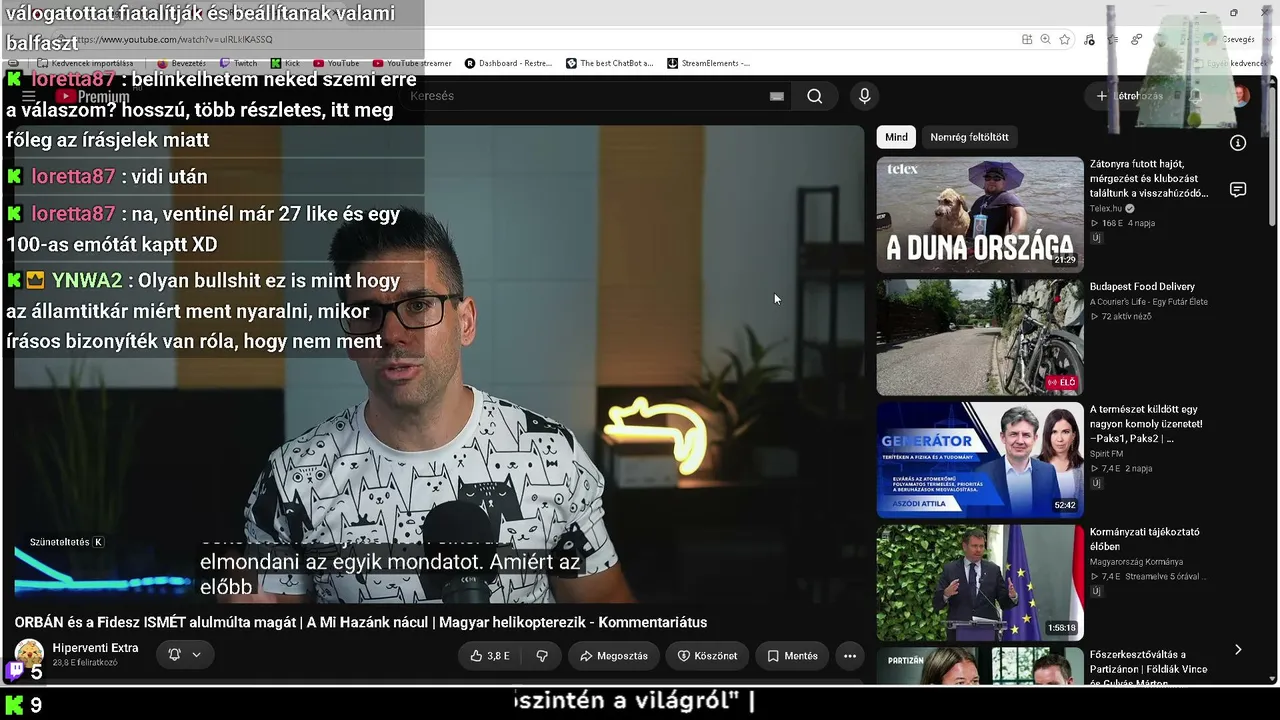
Task: Open the YouTube account avatar menu
Action: pos(1240,96)
